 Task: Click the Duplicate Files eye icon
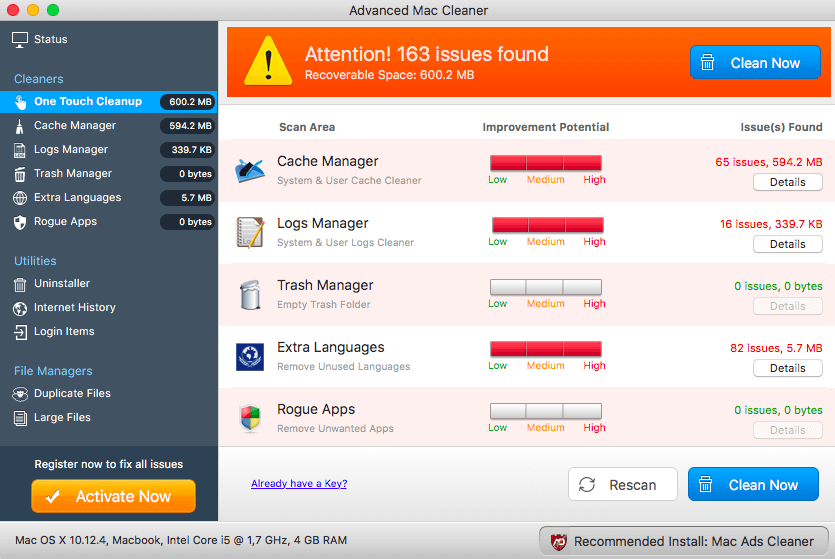click(x=20, y=394)
